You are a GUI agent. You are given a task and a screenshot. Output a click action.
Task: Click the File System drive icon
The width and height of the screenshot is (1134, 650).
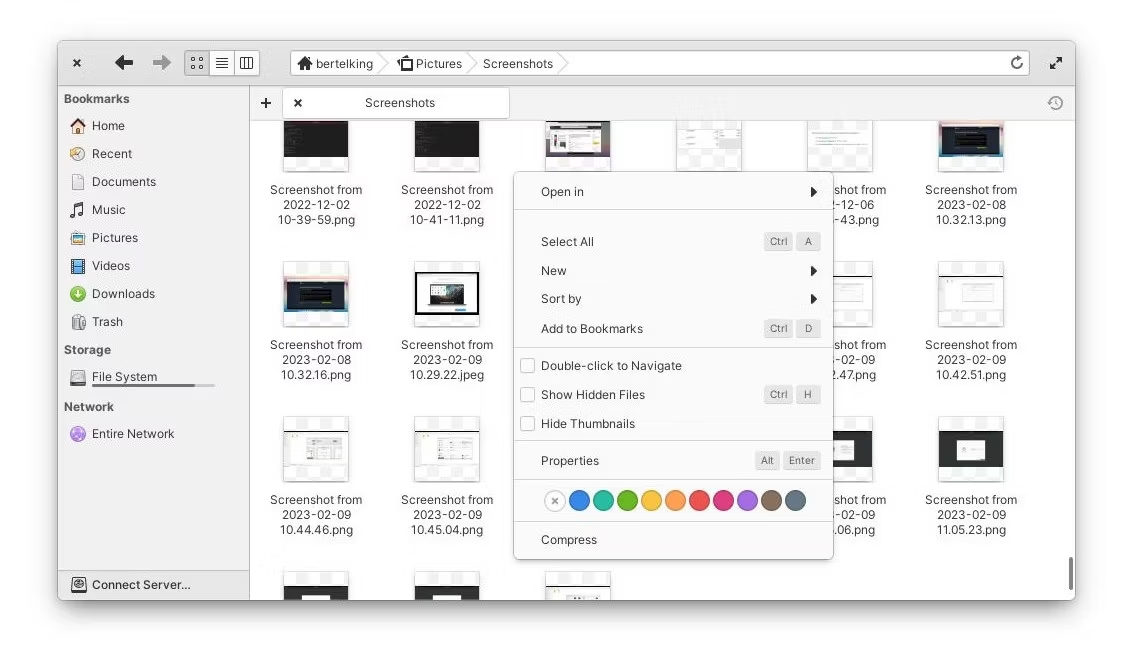[x=77, y=377]
